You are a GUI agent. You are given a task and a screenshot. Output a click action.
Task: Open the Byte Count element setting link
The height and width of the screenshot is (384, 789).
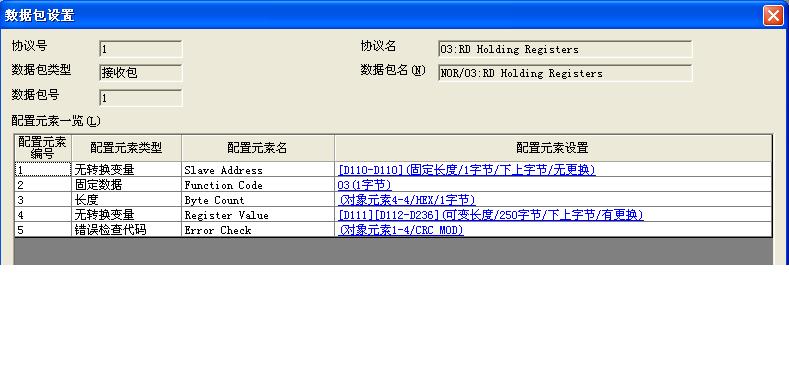[407, 200]
